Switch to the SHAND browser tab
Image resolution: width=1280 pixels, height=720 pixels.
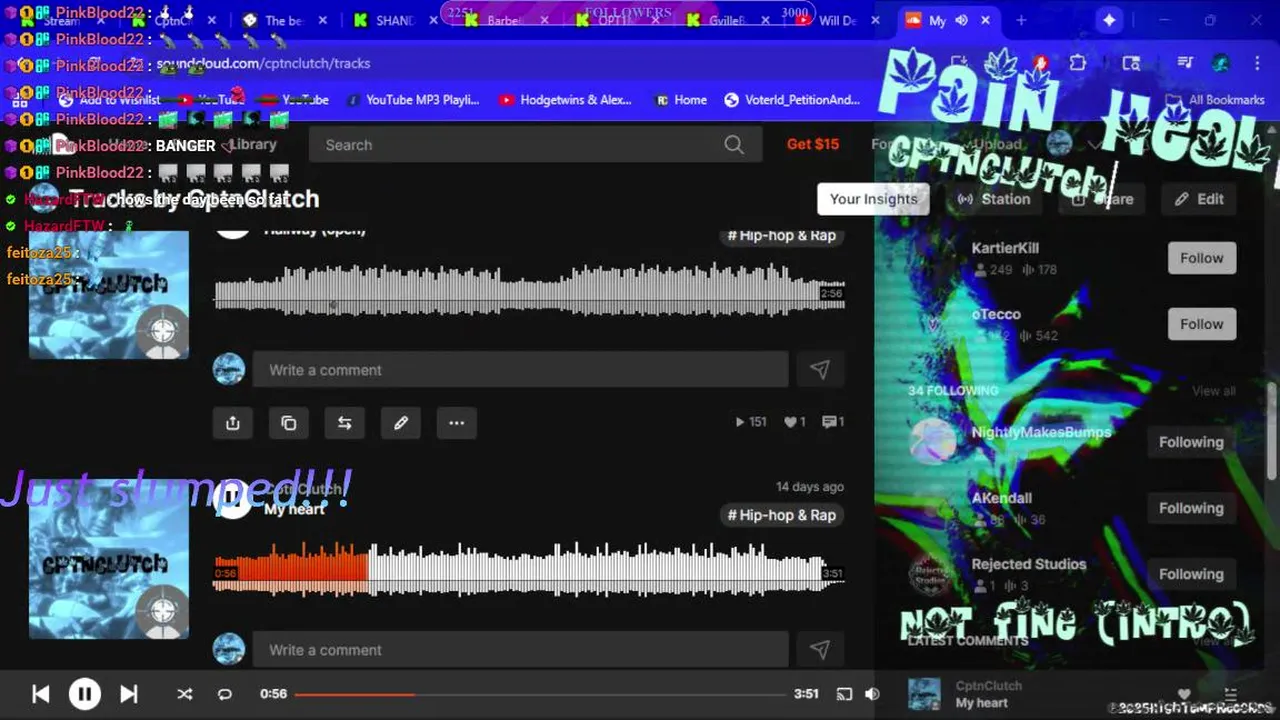(394, 20)
